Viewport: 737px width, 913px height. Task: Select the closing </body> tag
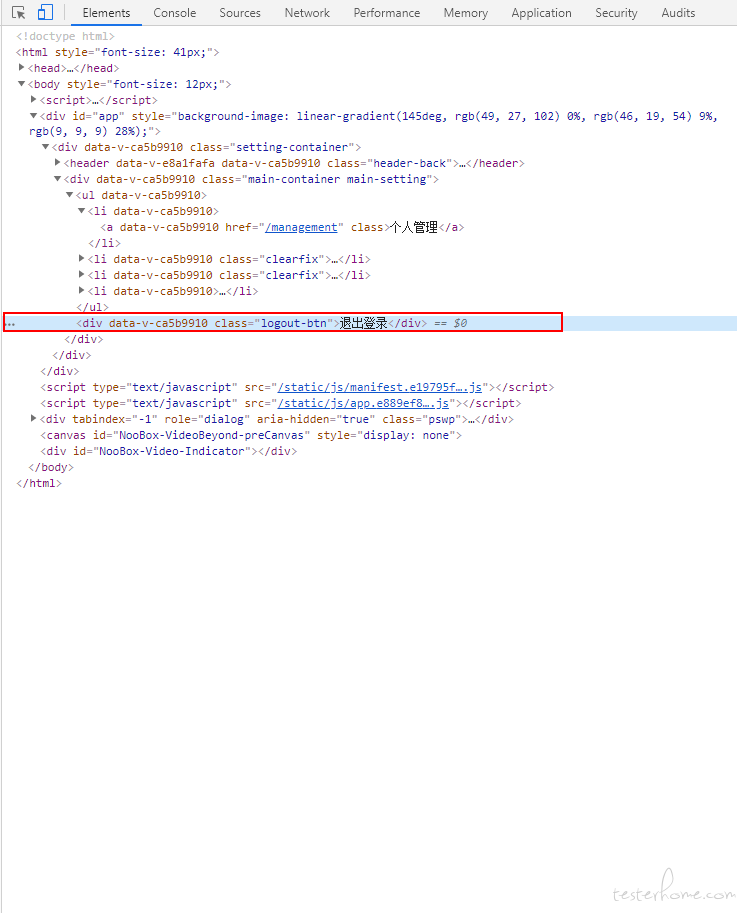(x=51, y=467)
